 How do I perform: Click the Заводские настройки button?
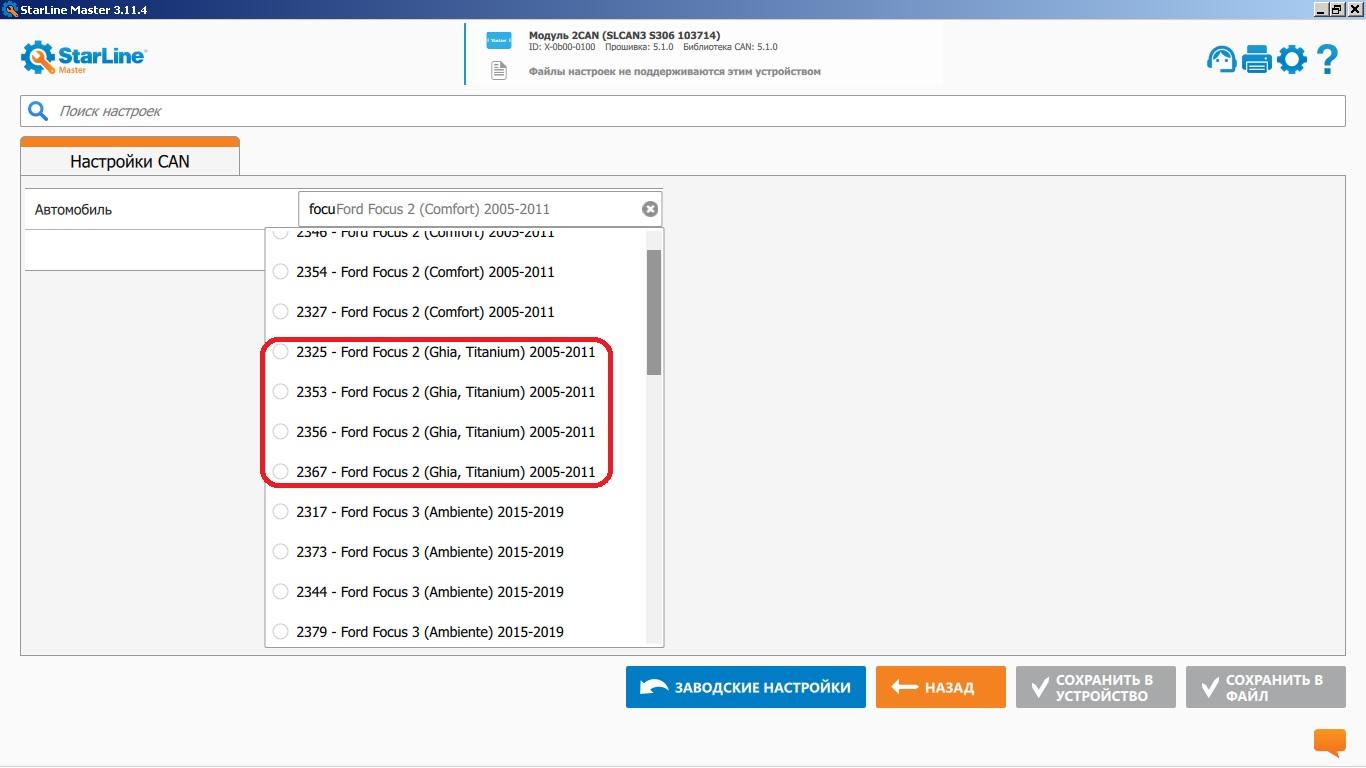tap(746, 687)
